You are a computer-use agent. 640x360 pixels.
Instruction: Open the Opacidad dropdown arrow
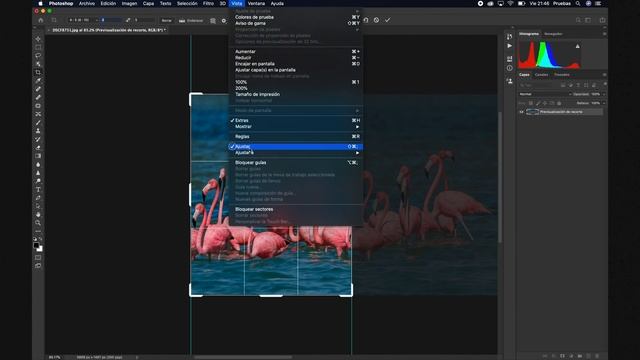(x=604, y=94)
